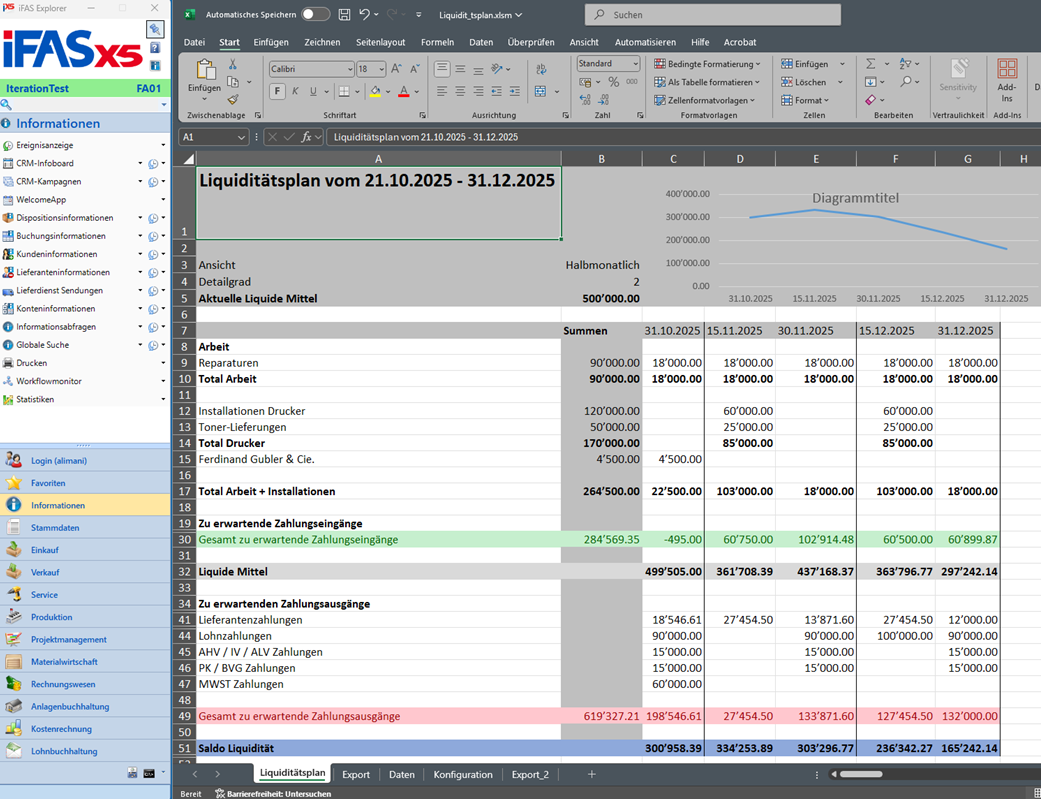This screenshot has height=799, width=1041.
Task: Open Rechnungswesen in the iFAS sidebar
Action: tap(85, 684)
